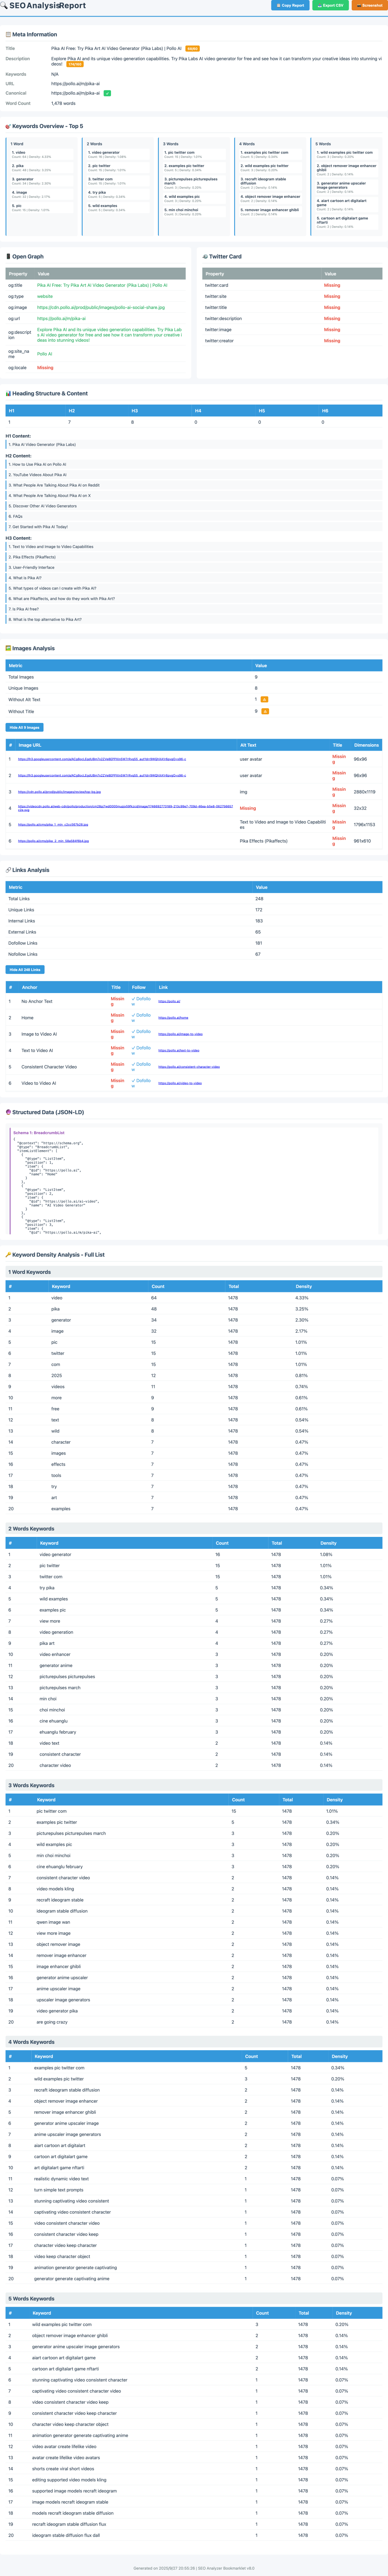Click the orange warning badge beside the Title
Viewport: 388px width, 2576px height.
tap(193, 48)
